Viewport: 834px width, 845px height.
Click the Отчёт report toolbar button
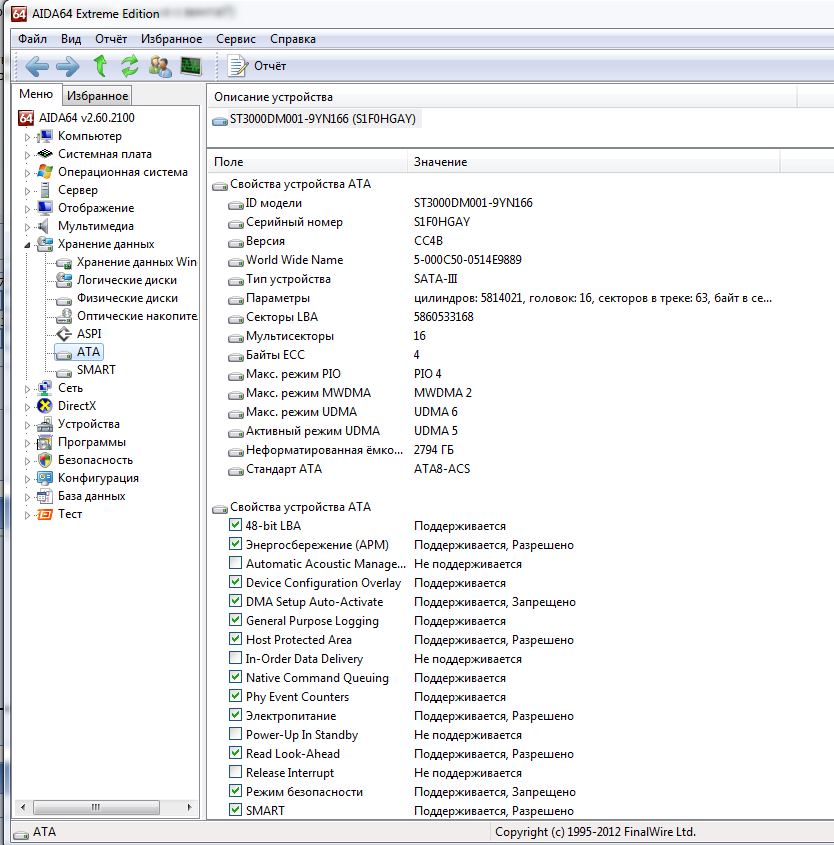(x=257, y=66)
